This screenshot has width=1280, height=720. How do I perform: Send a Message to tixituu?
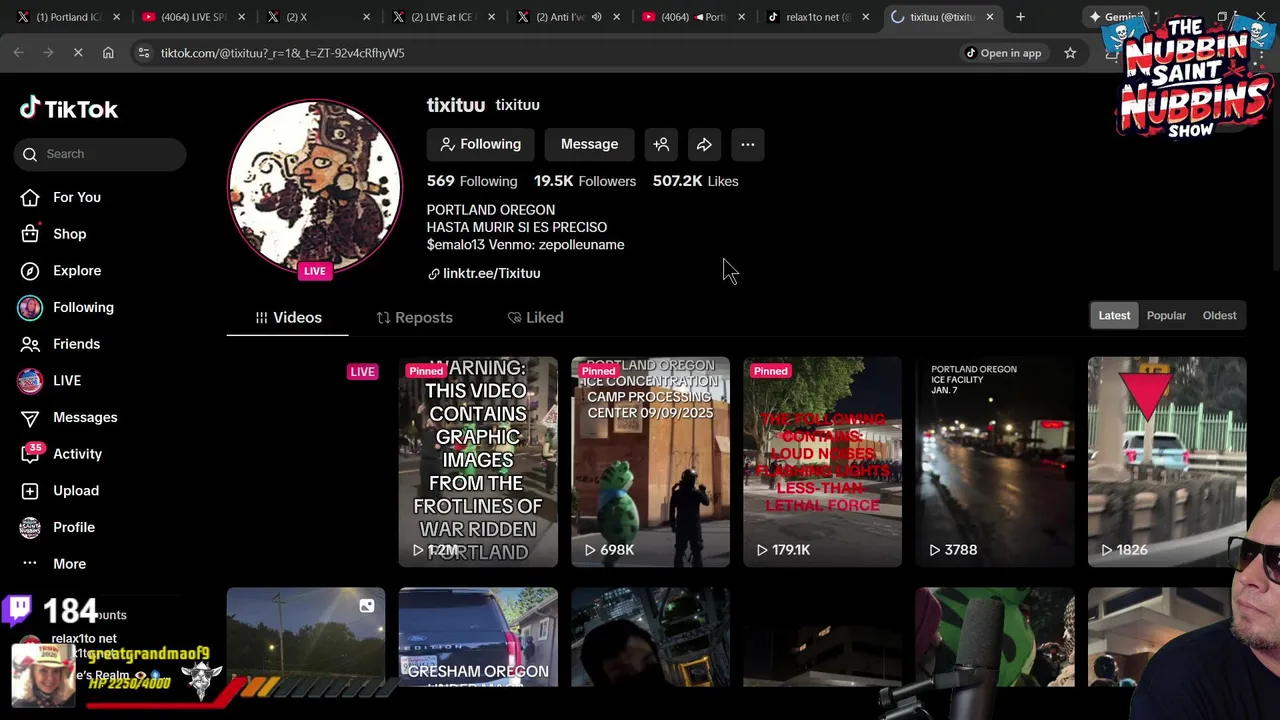click(589, 144)
